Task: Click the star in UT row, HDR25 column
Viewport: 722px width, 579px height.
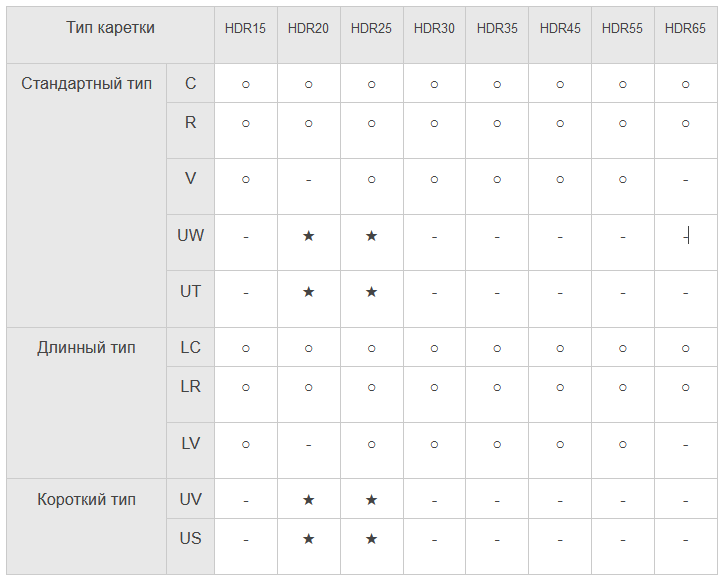Action: pos(372,292)
